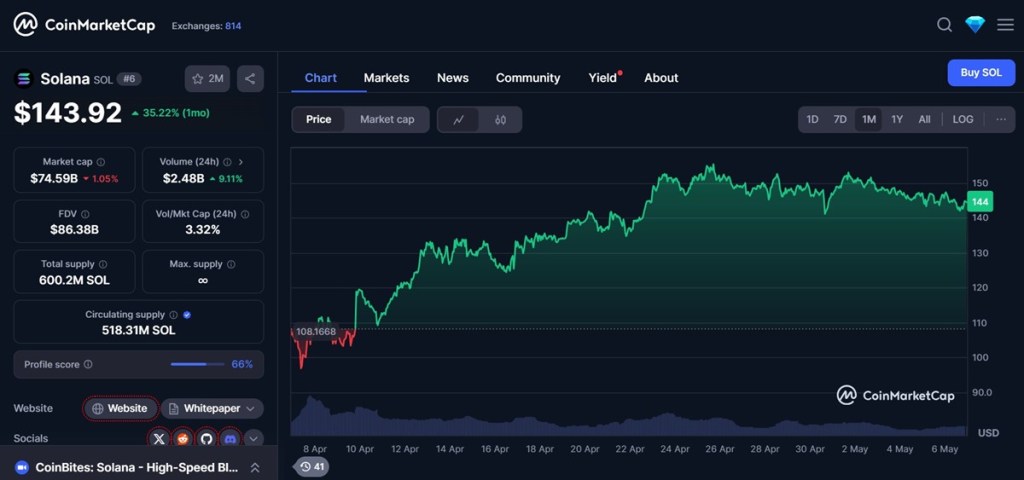Add Solana to watchlist via star button
1024x480 pixels.
[208, 79]
